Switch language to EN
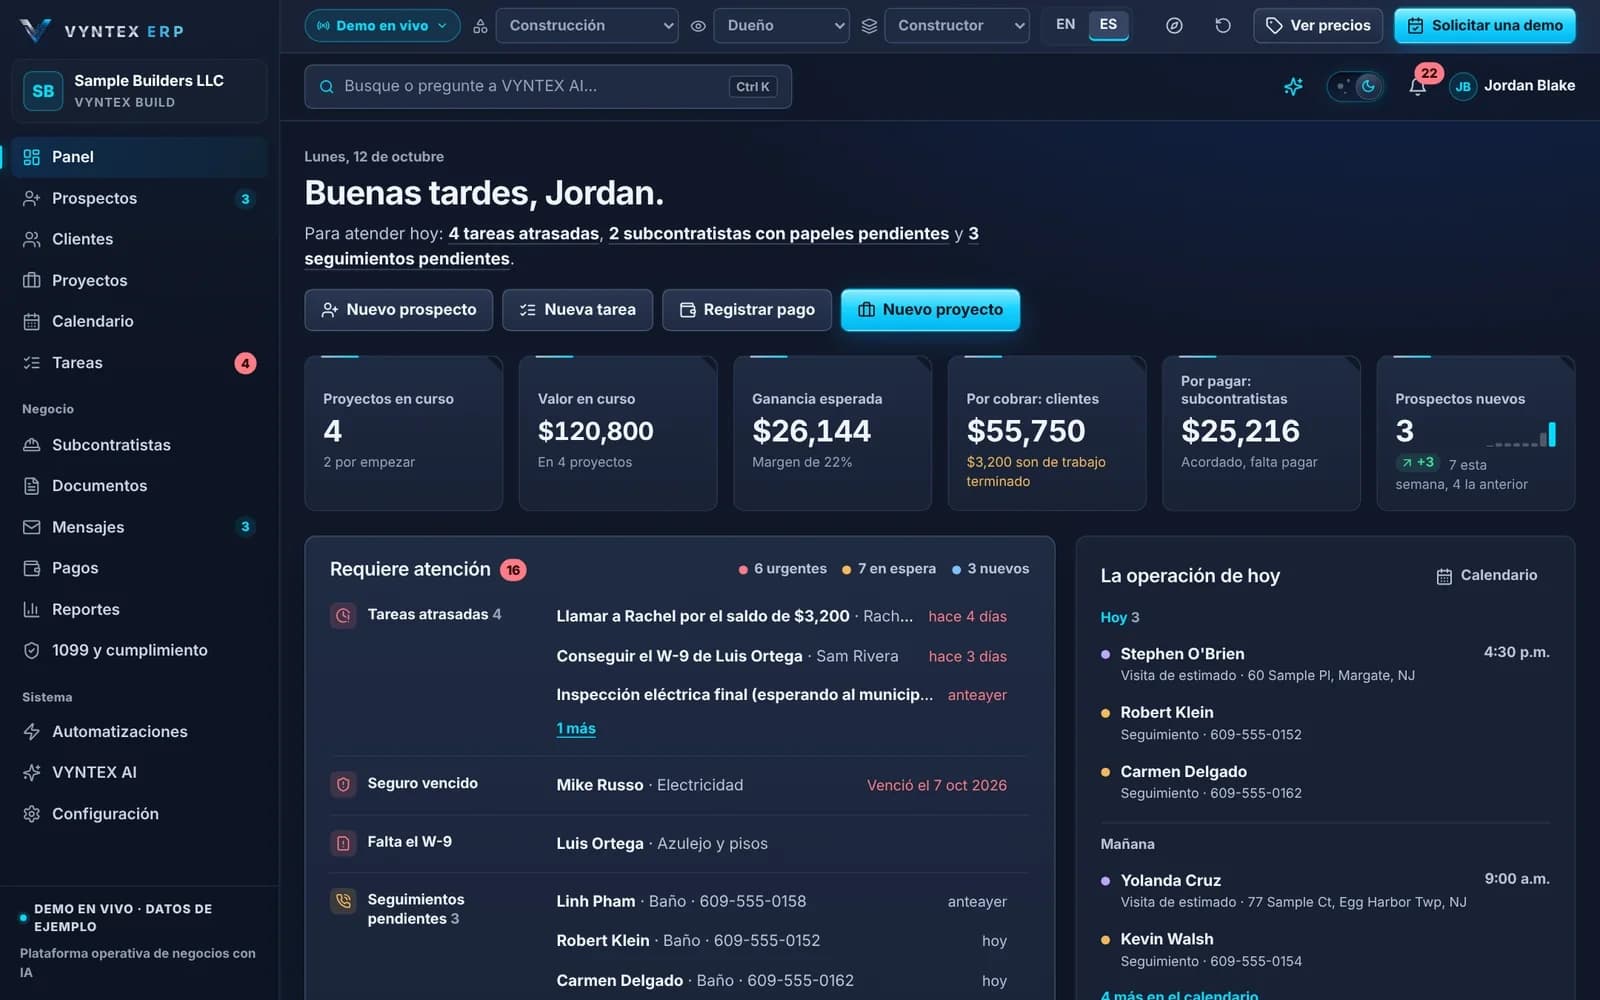1600x1000 pixels. click(x=1065, y=25)
